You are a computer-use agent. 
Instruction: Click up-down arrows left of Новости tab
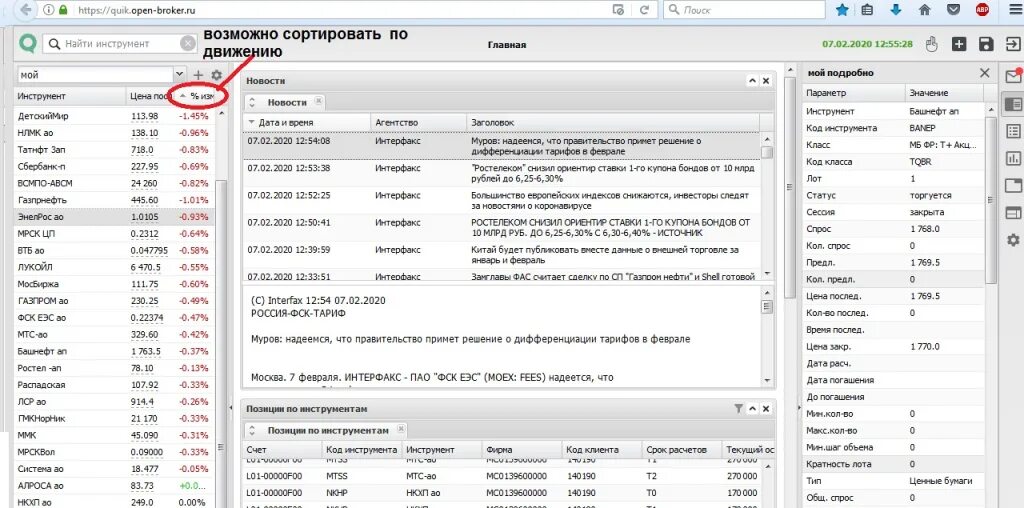click(x=253, y=103)
